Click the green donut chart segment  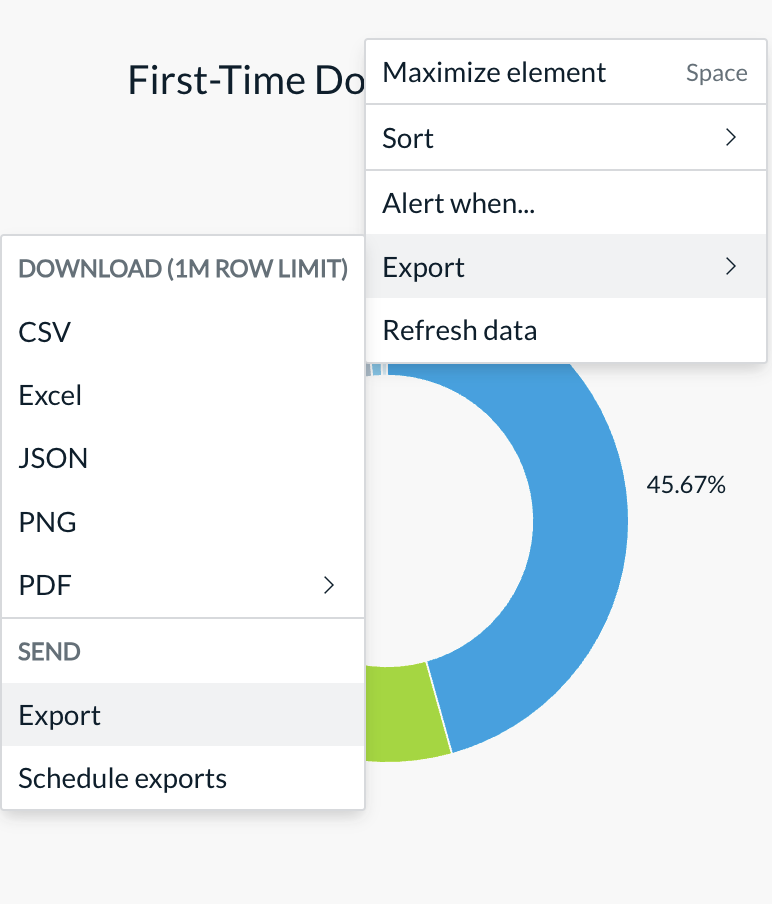(404, 712)
